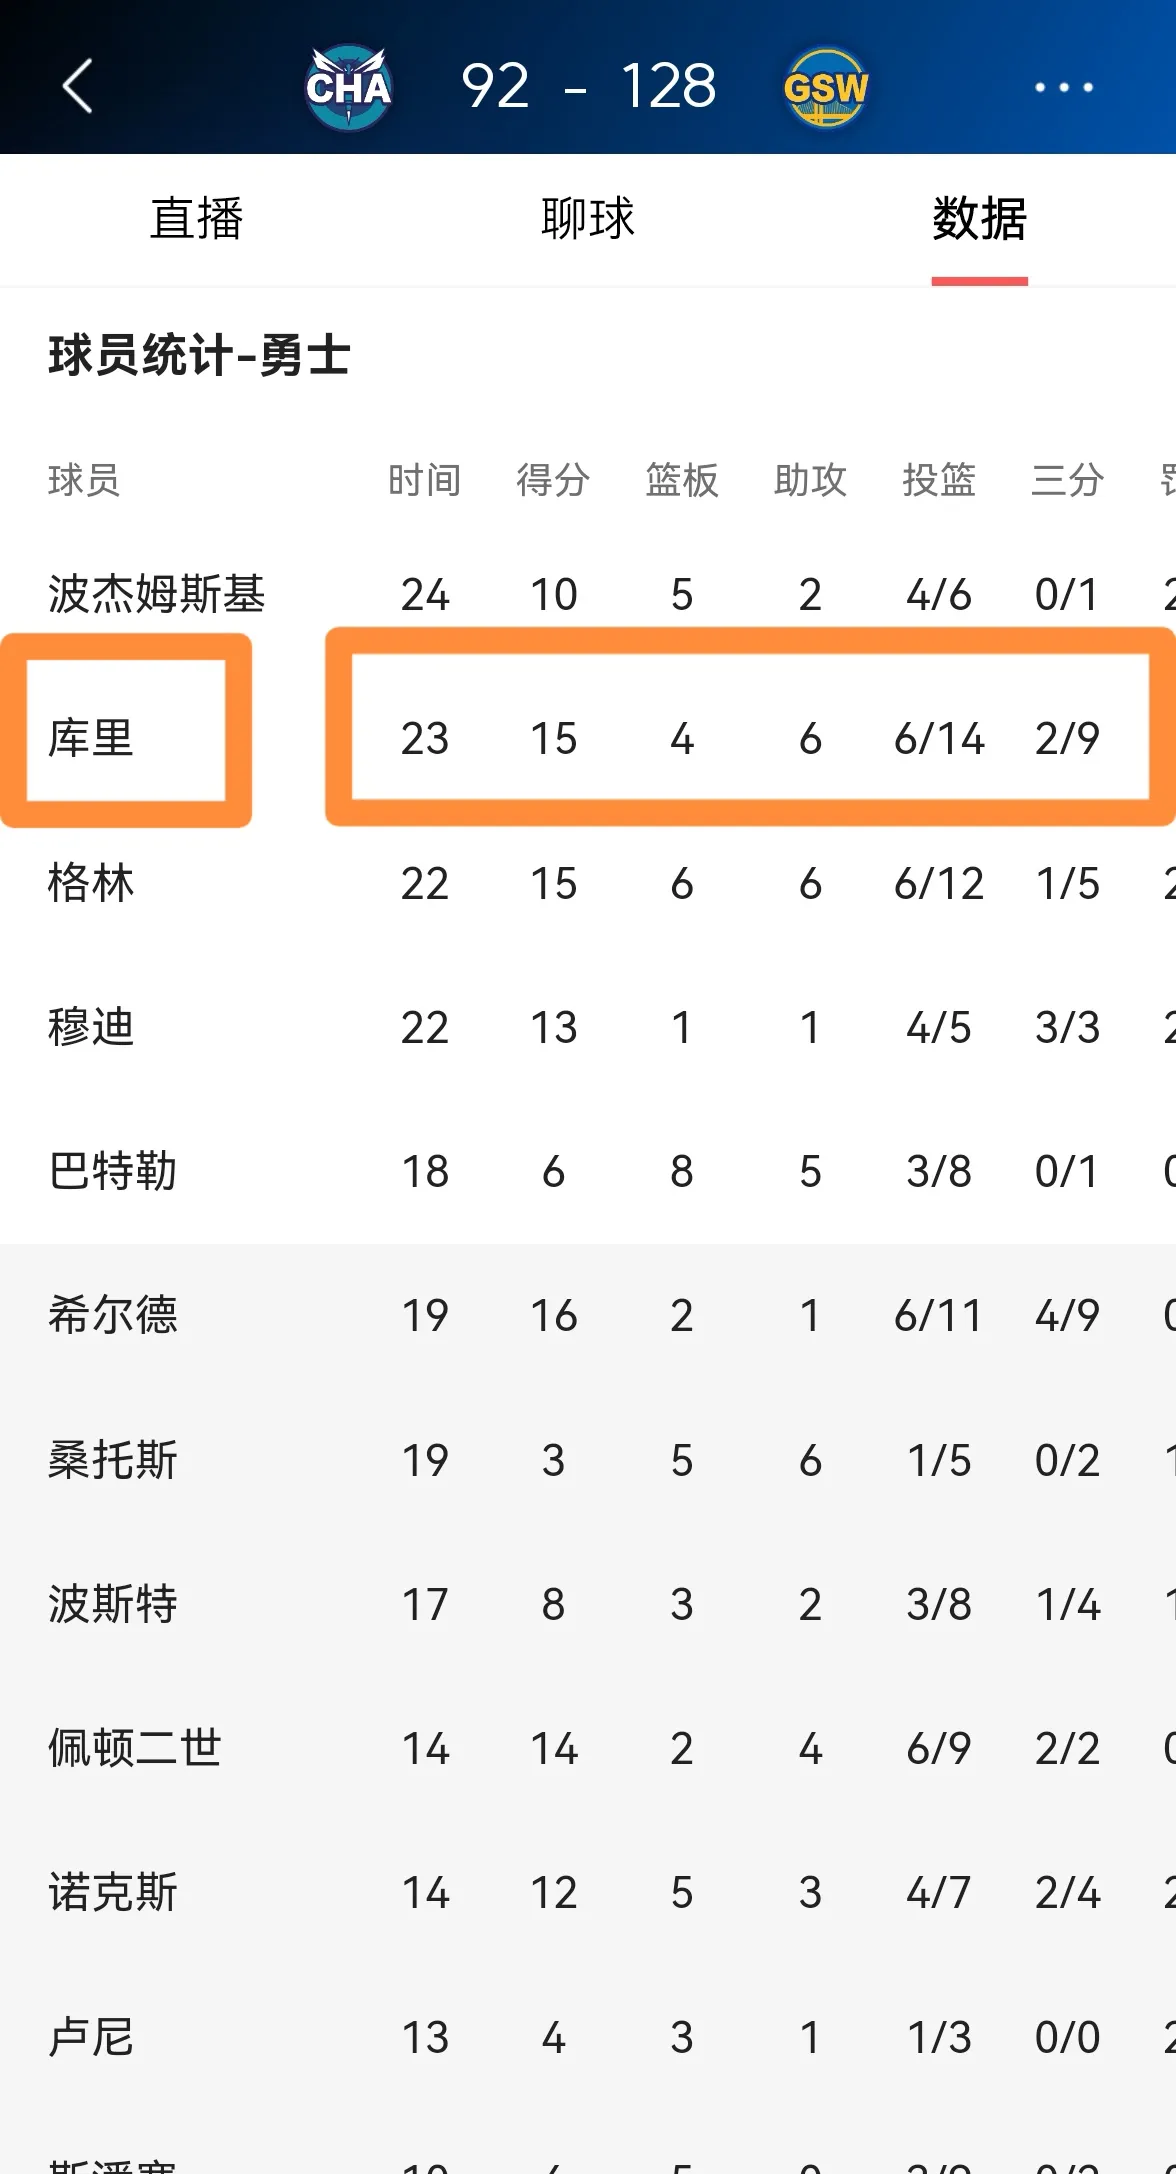Sort by the 助攻 column header
Viewport: 1176px width, 2174px height.
pyautogui.click(x=810, y=480)
